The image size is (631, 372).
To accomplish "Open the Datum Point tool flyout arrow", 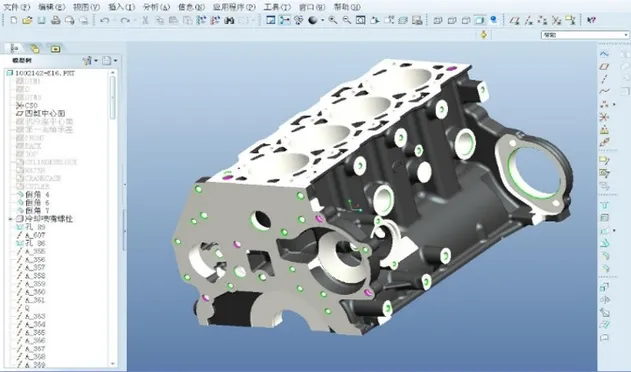I will click(615, 104).
